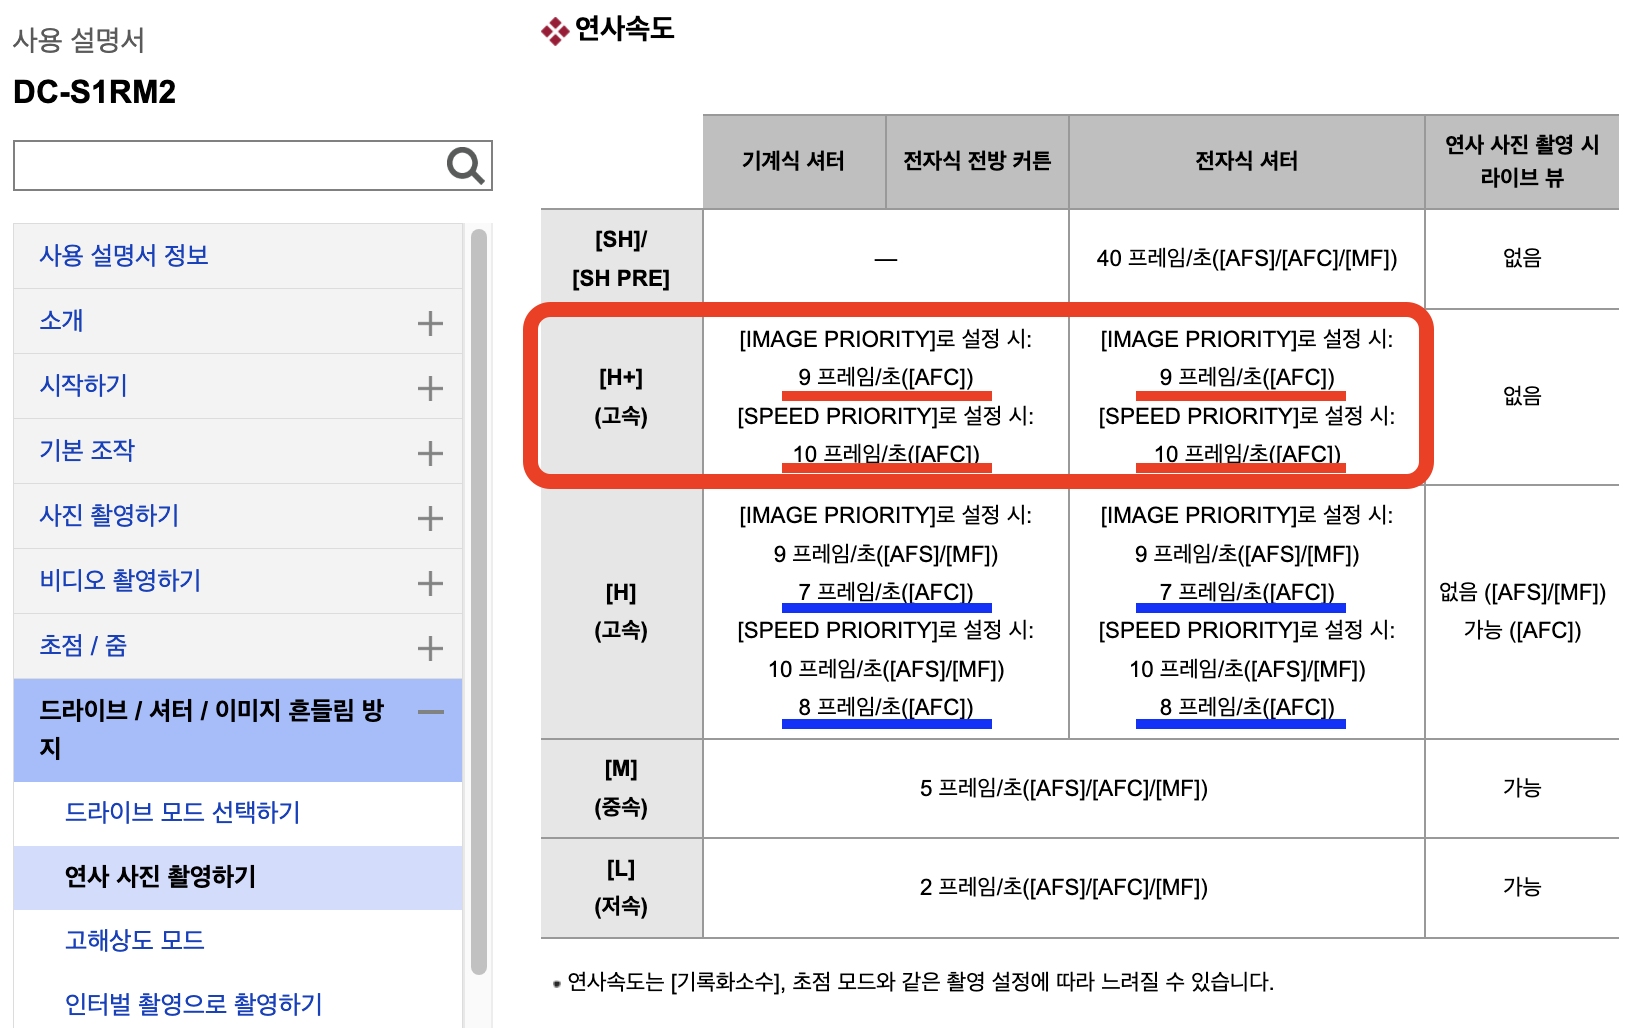Open 인터벌 촬영으로 촬영하기 link
The image size is (1636, 1028).
(193, 1004)
